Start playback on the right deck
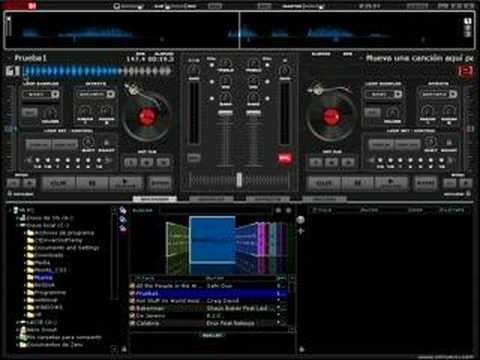Screen dimensions: 480x360 [x=391, y=183]
